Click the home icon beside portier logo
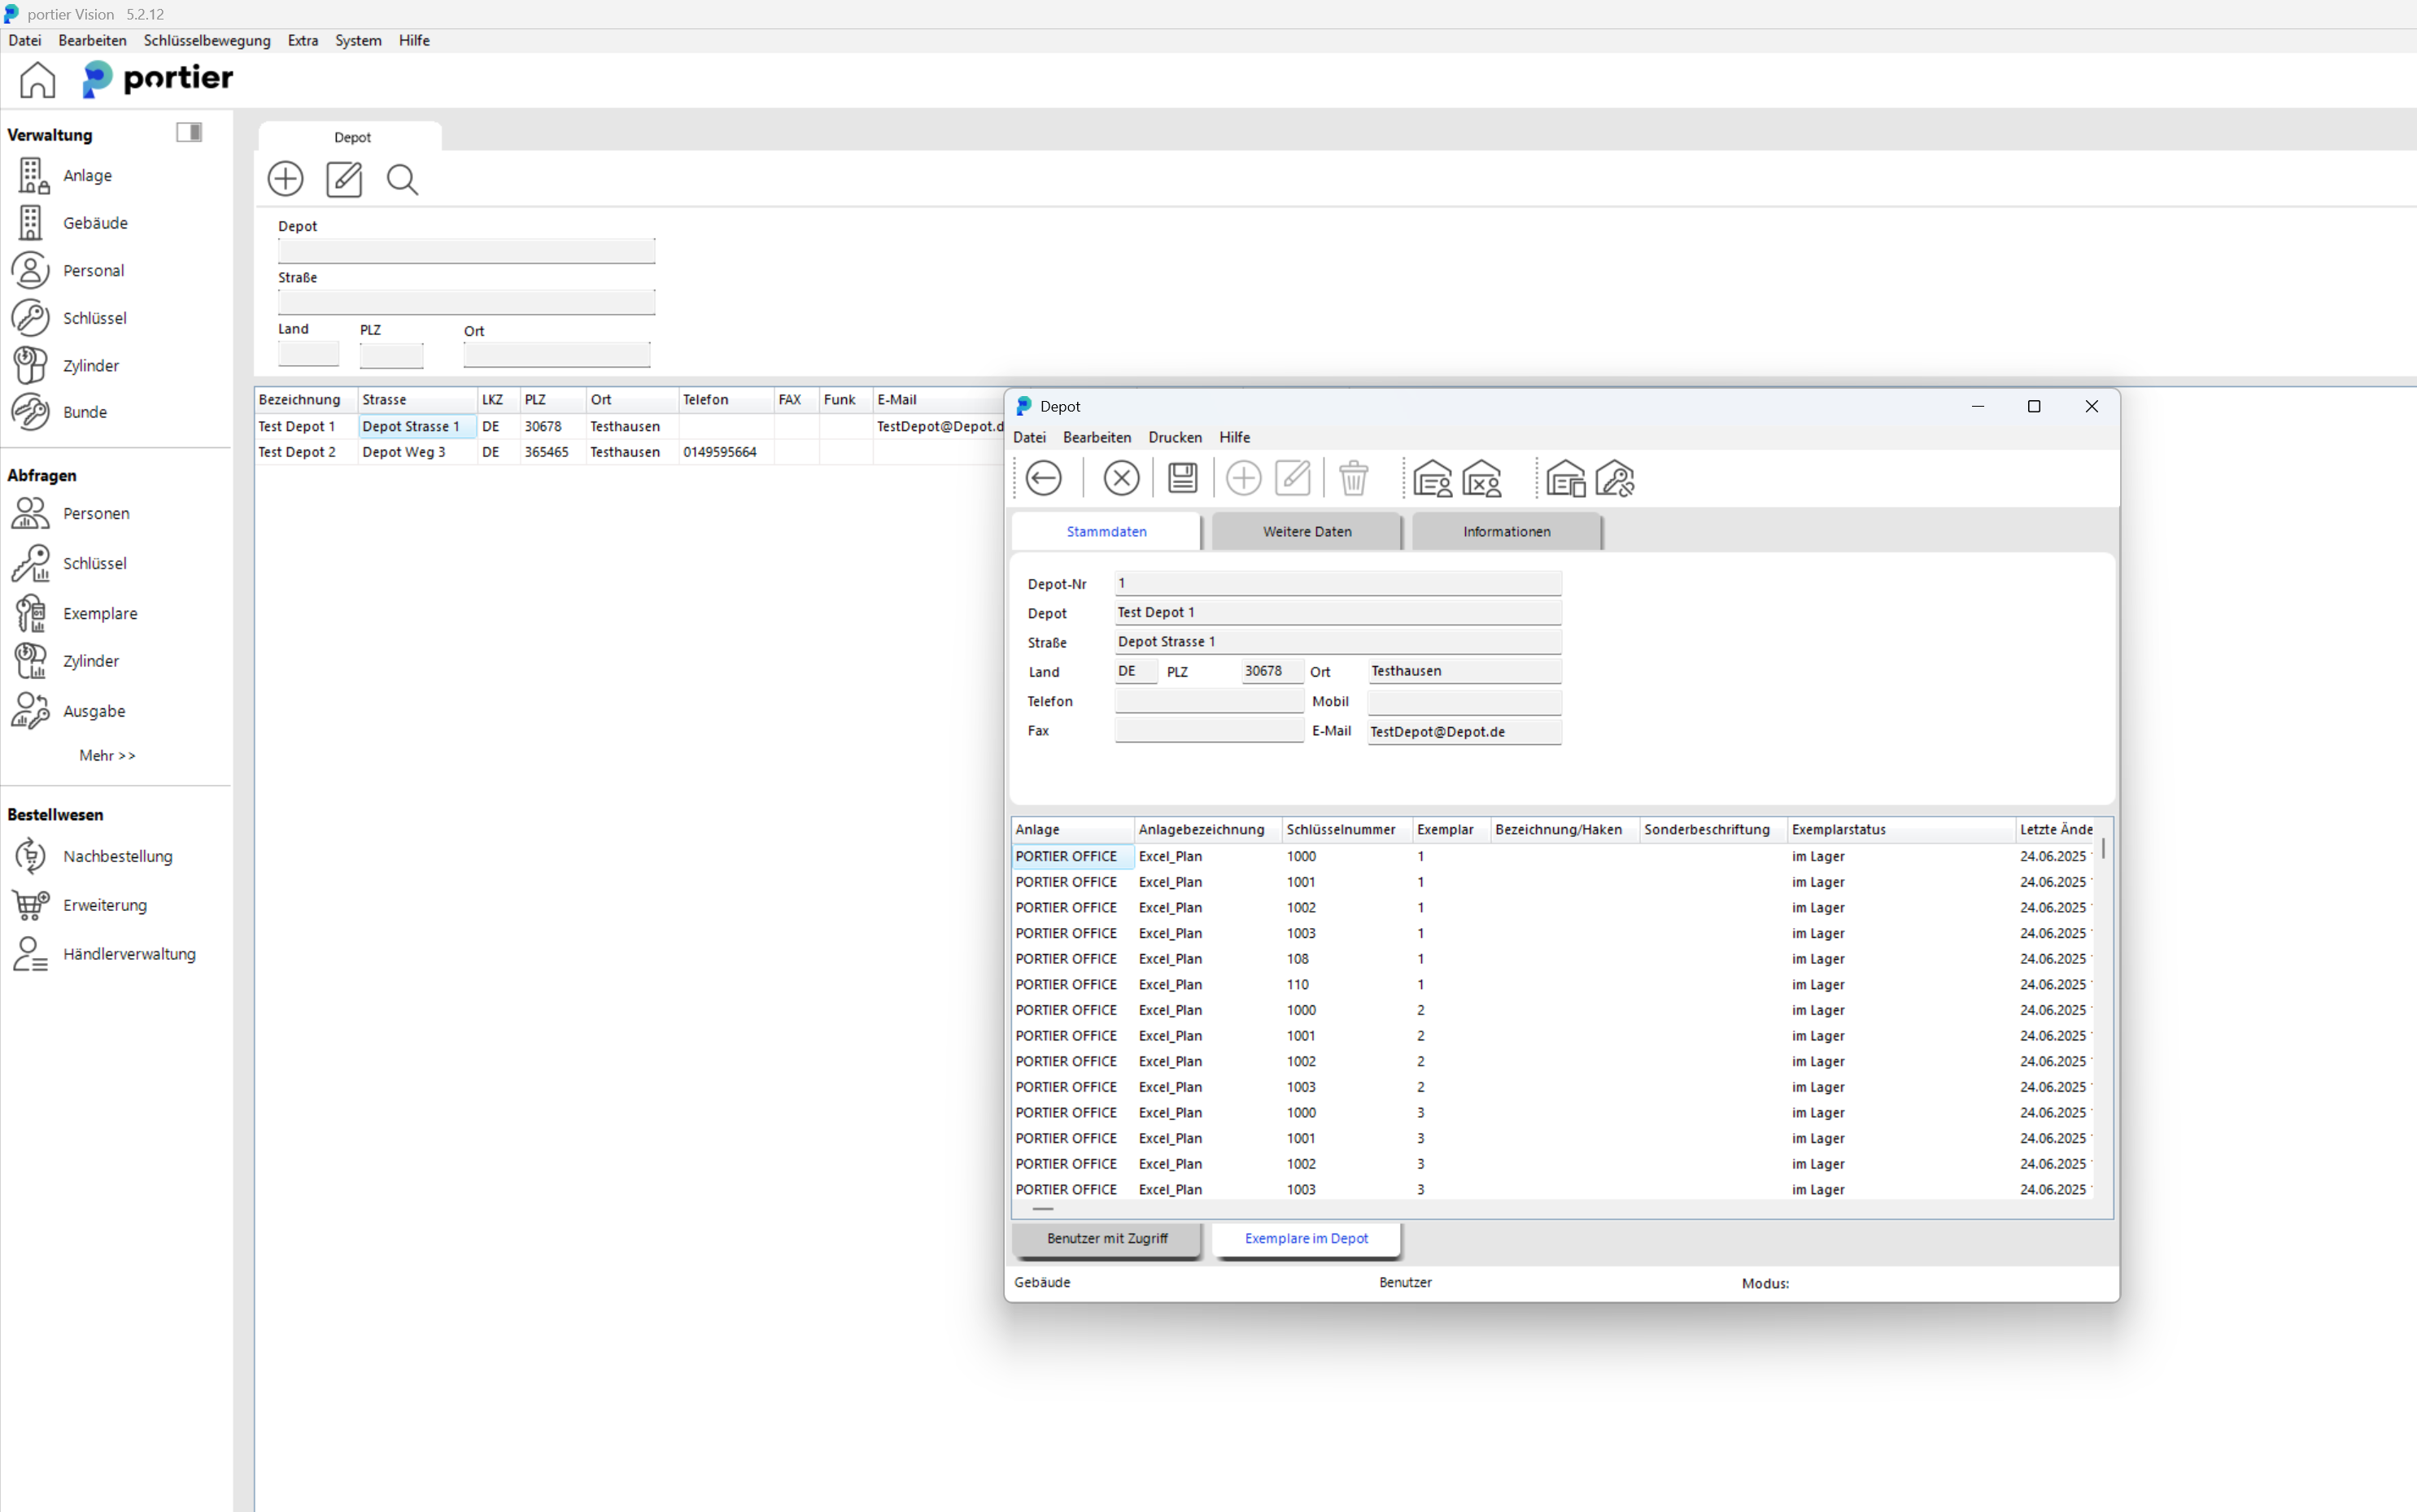Image resolution: width=2417 pixels, height=1512 pixels. point(37,80)
